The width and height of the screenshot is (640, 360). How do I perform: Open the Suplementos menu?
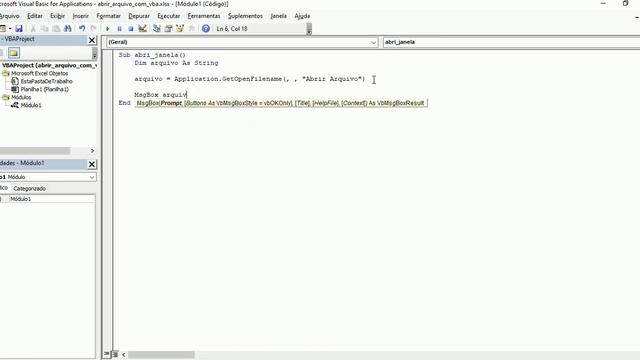click(245, 16)
